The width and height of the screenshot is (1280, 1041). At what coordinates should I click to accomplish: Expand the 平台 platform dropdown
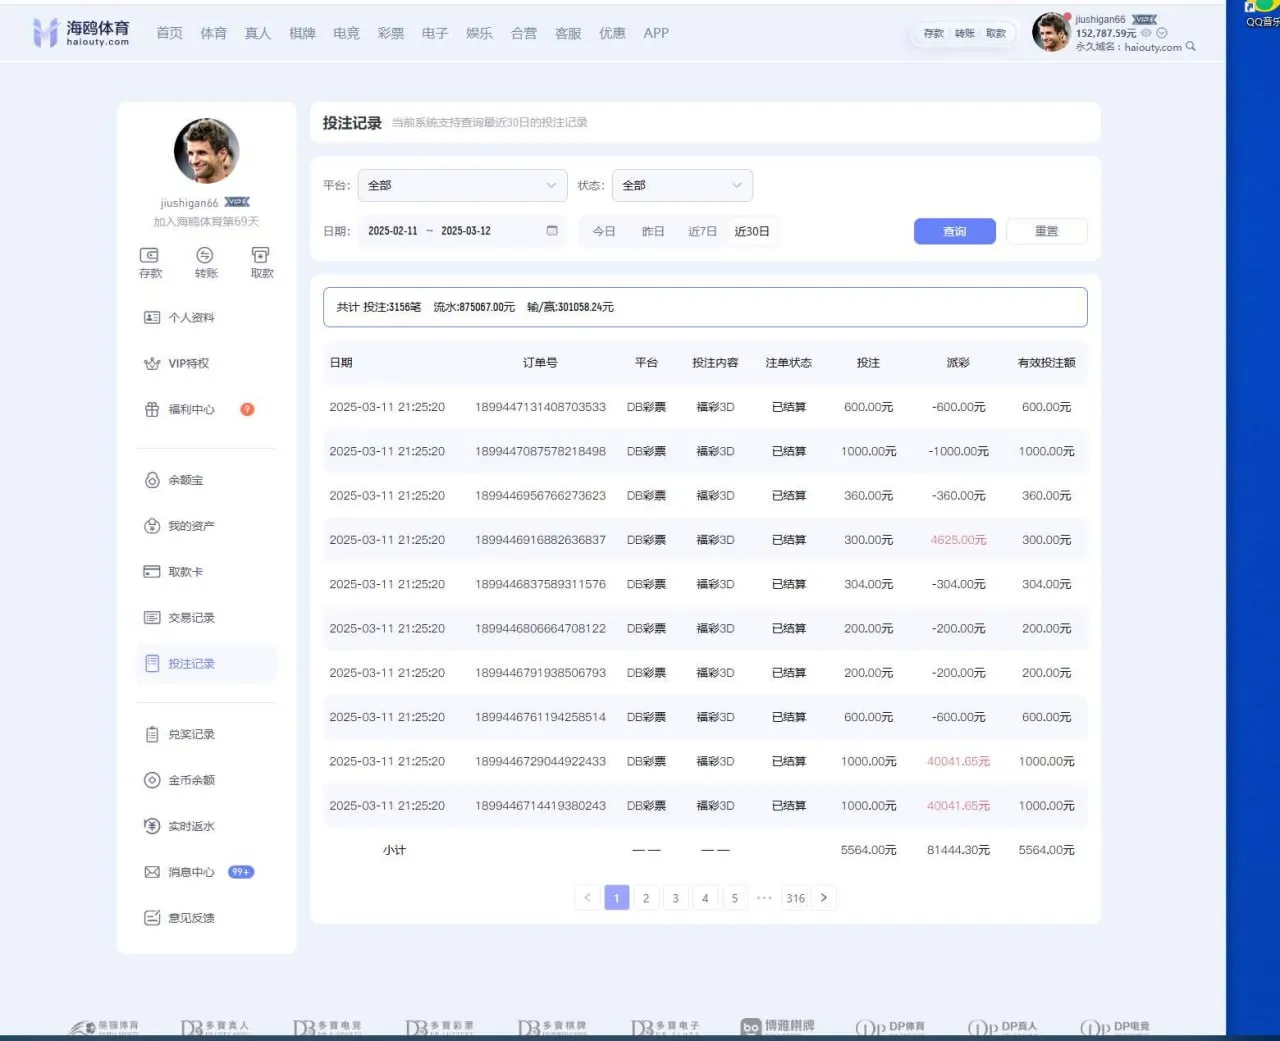462,185
